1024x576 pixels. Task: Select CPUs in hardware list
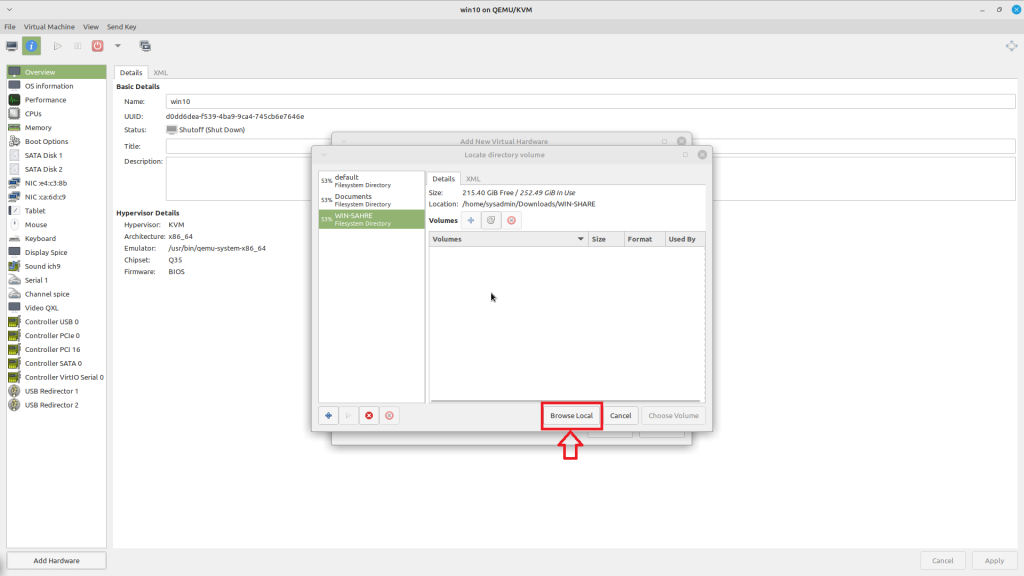(56, 114)
